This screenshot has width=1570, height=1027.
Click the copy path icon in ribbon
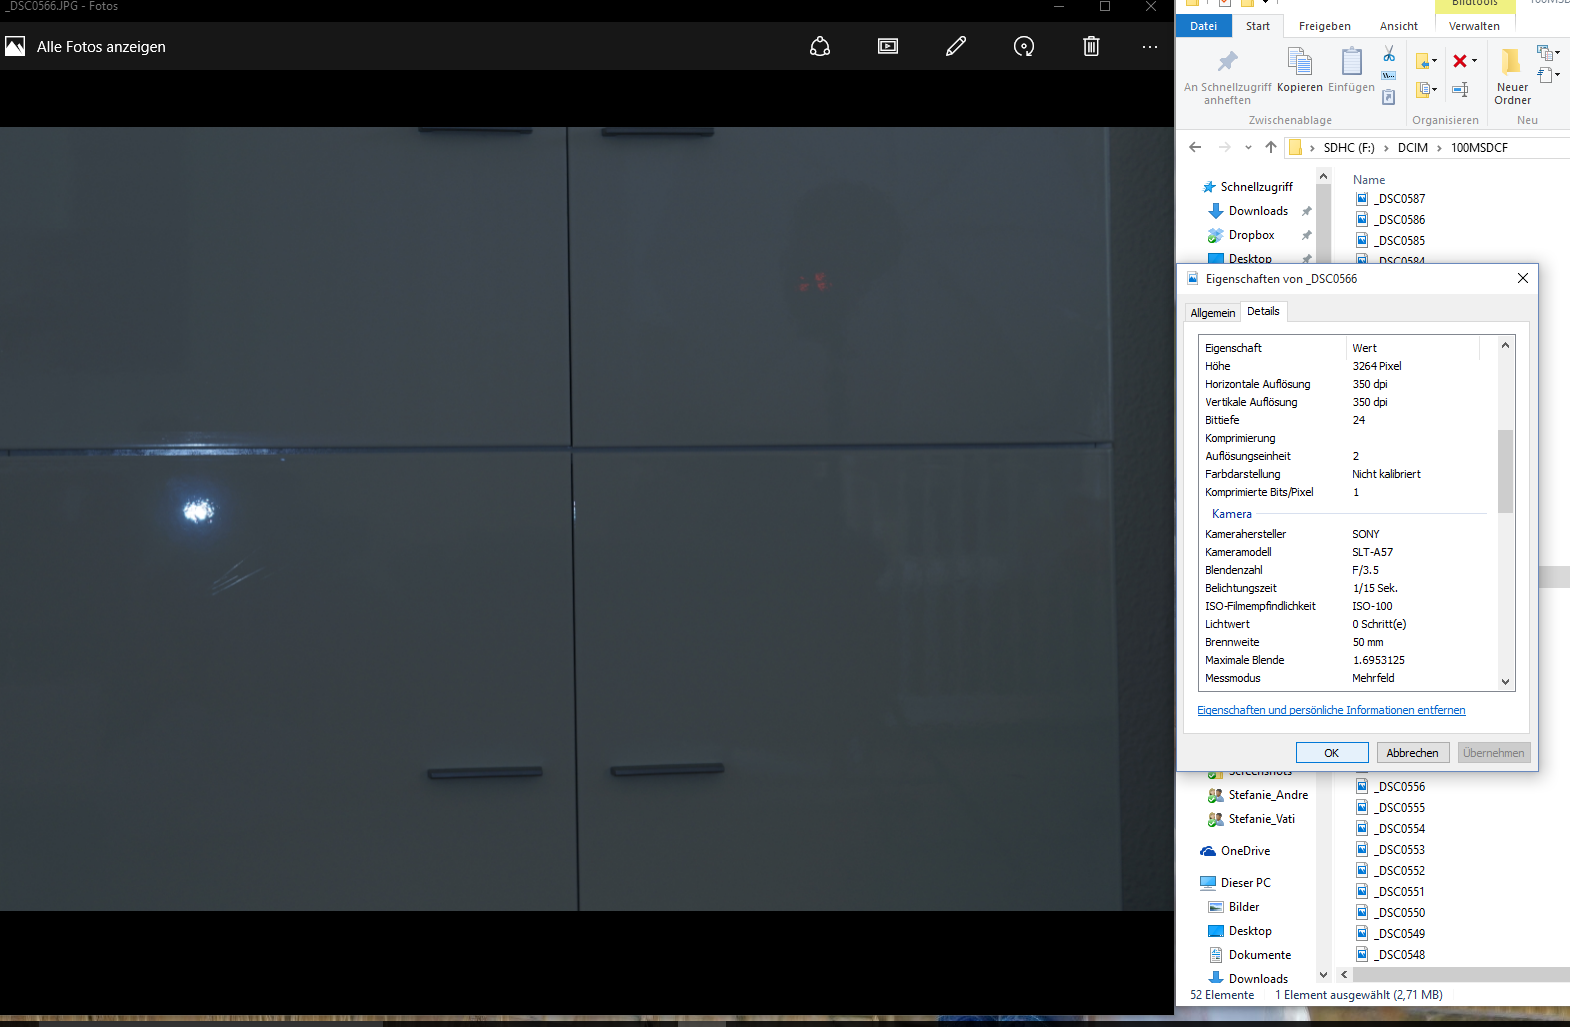pyautogui.click(x=1389, y=76)
